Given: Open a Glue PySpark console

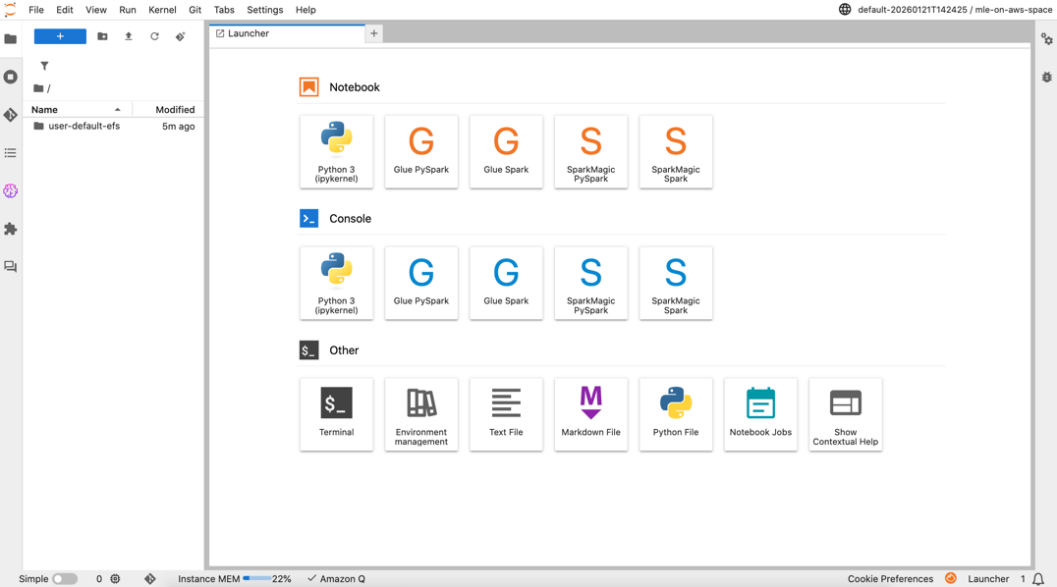Looking at the screenshot, I should tap(421, 283).
